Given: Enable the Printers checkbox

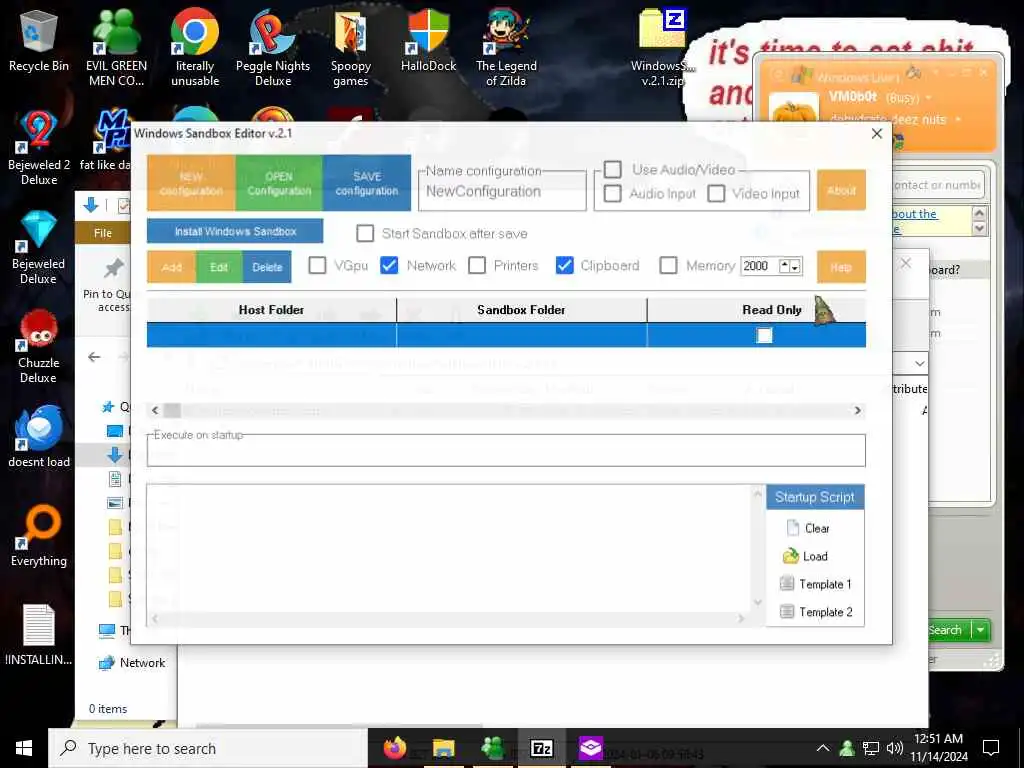Looking at the screenshot, I should click(x=477, y=265).
